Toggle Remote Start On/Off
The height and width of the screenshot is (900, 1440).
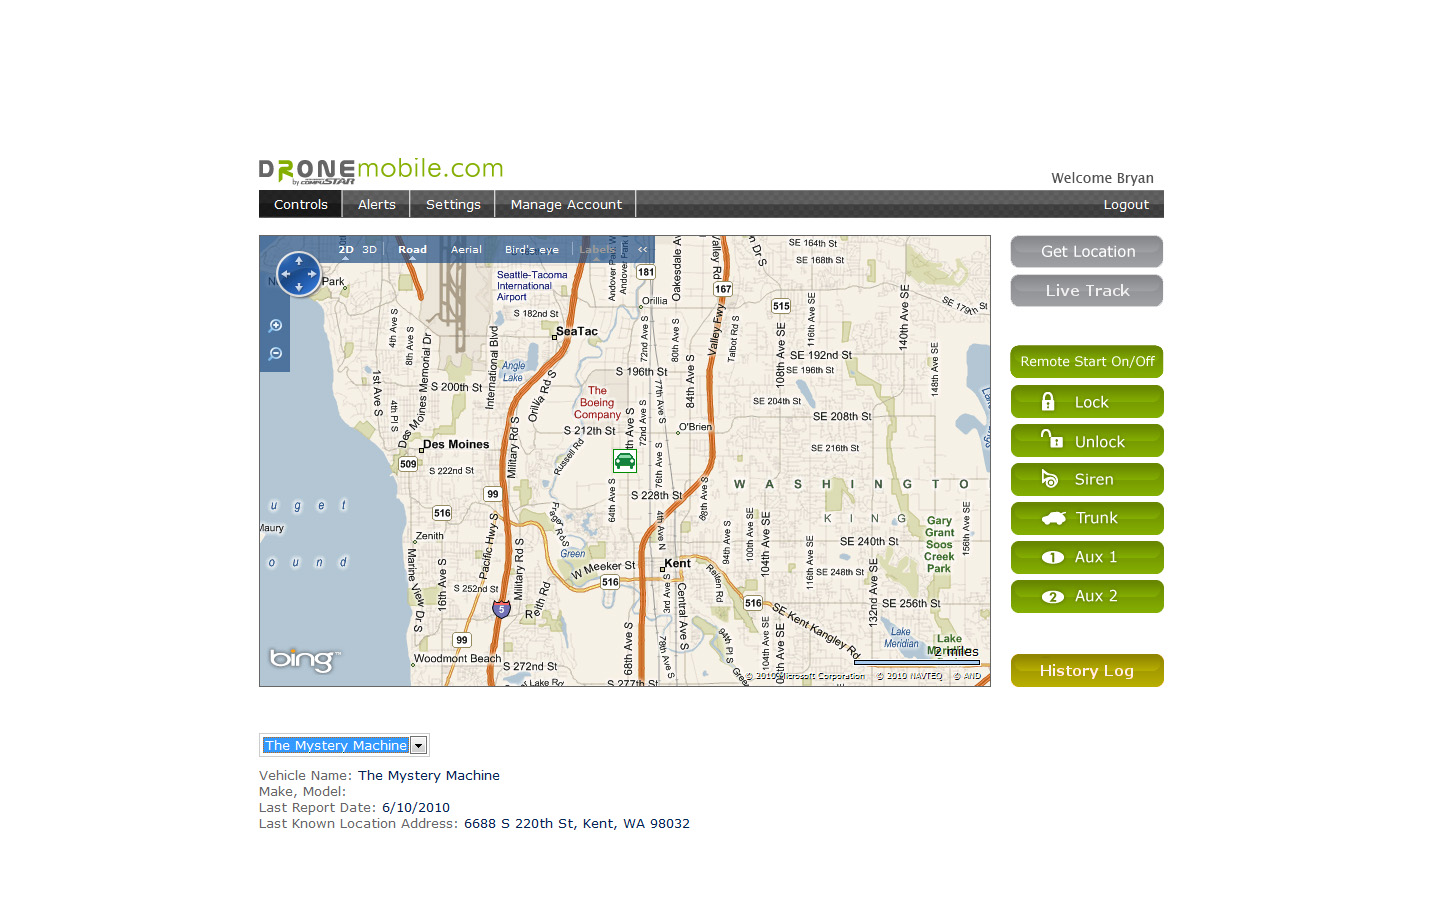click(1087, 362)
